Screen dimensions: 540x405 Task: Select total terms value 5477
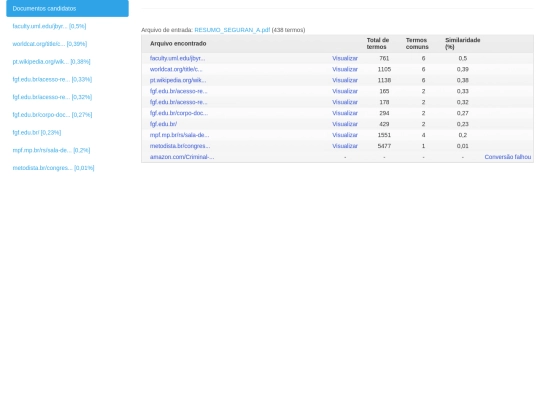coord(384,146)
